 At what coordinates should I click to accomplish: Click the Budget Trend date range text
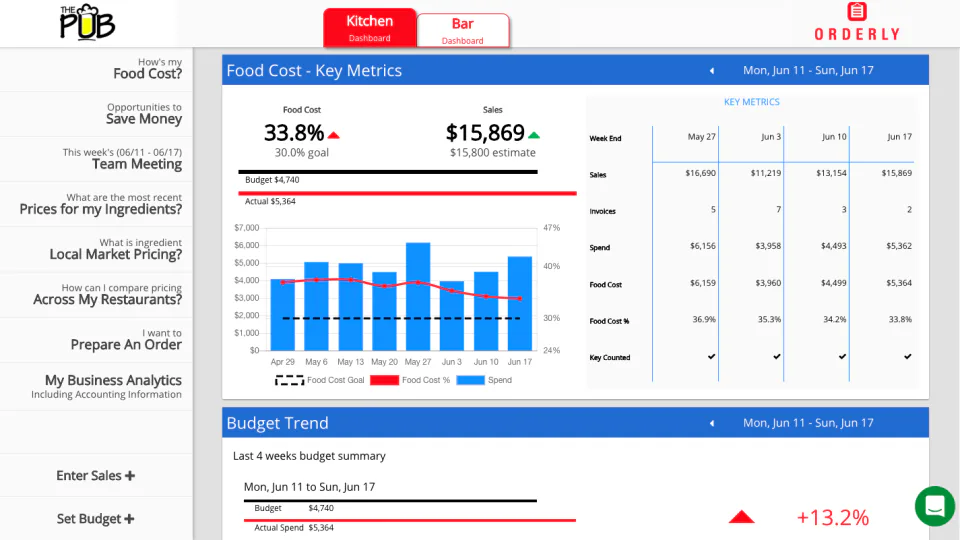[808, 423]
